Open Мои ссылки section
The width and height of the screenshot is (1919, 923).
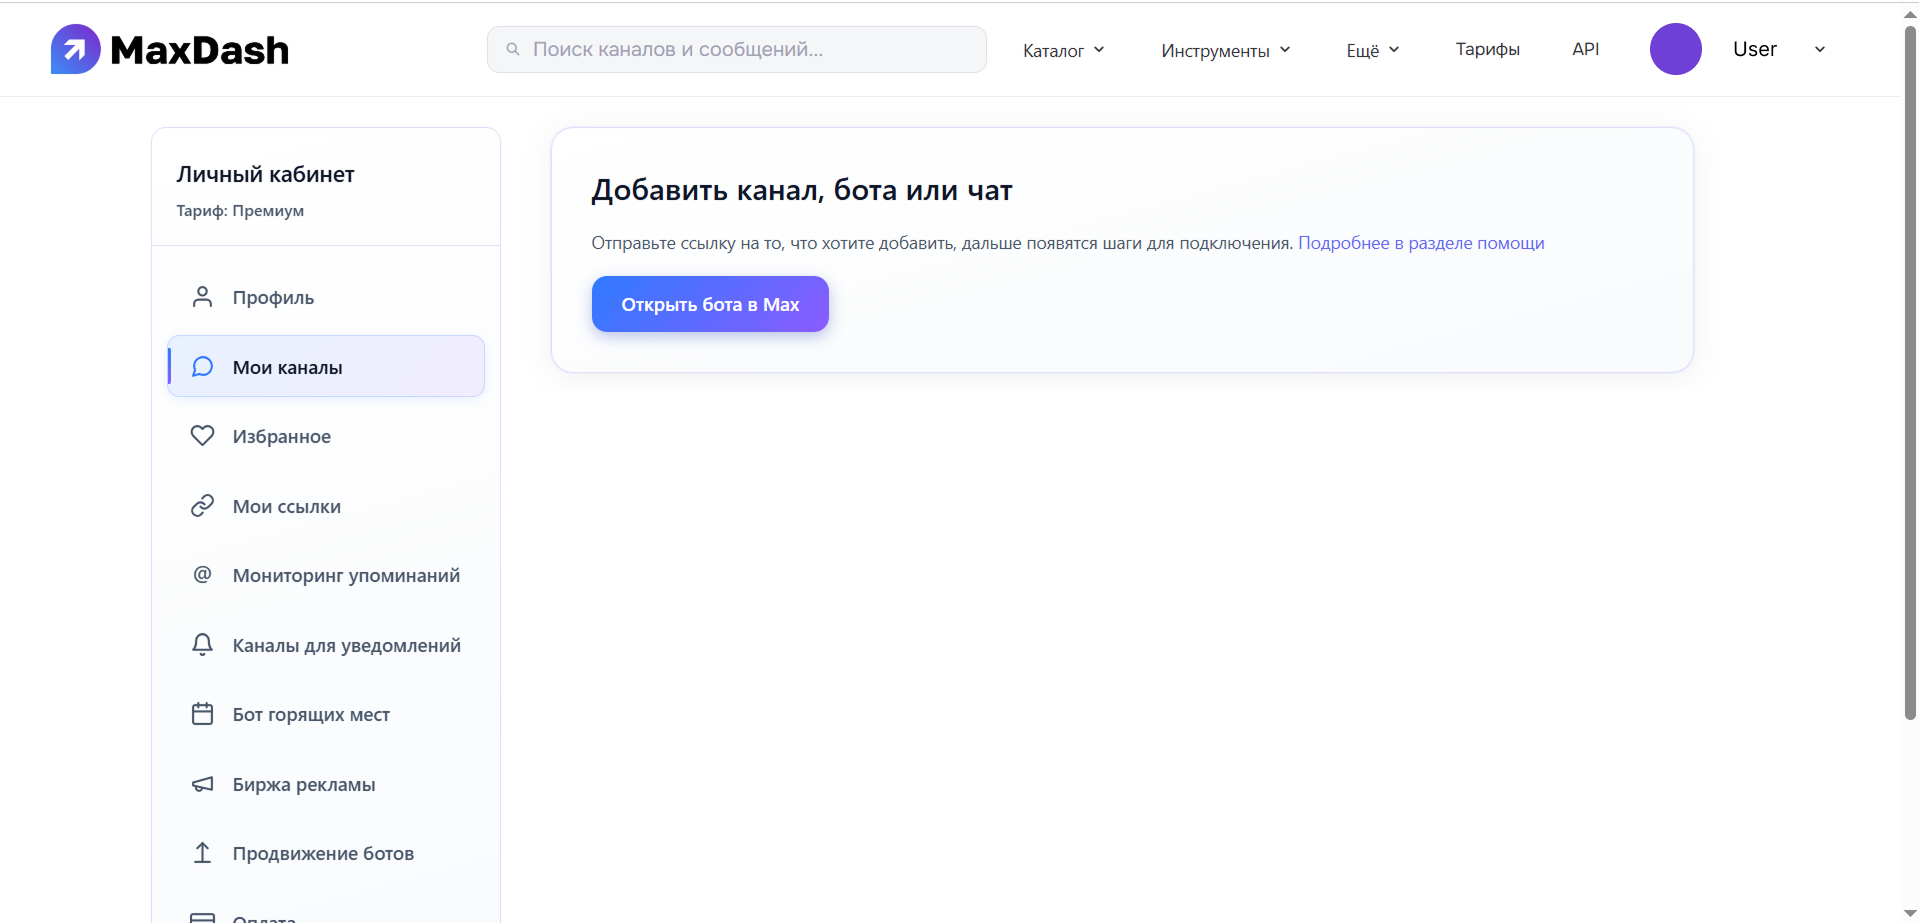point(326,506)
